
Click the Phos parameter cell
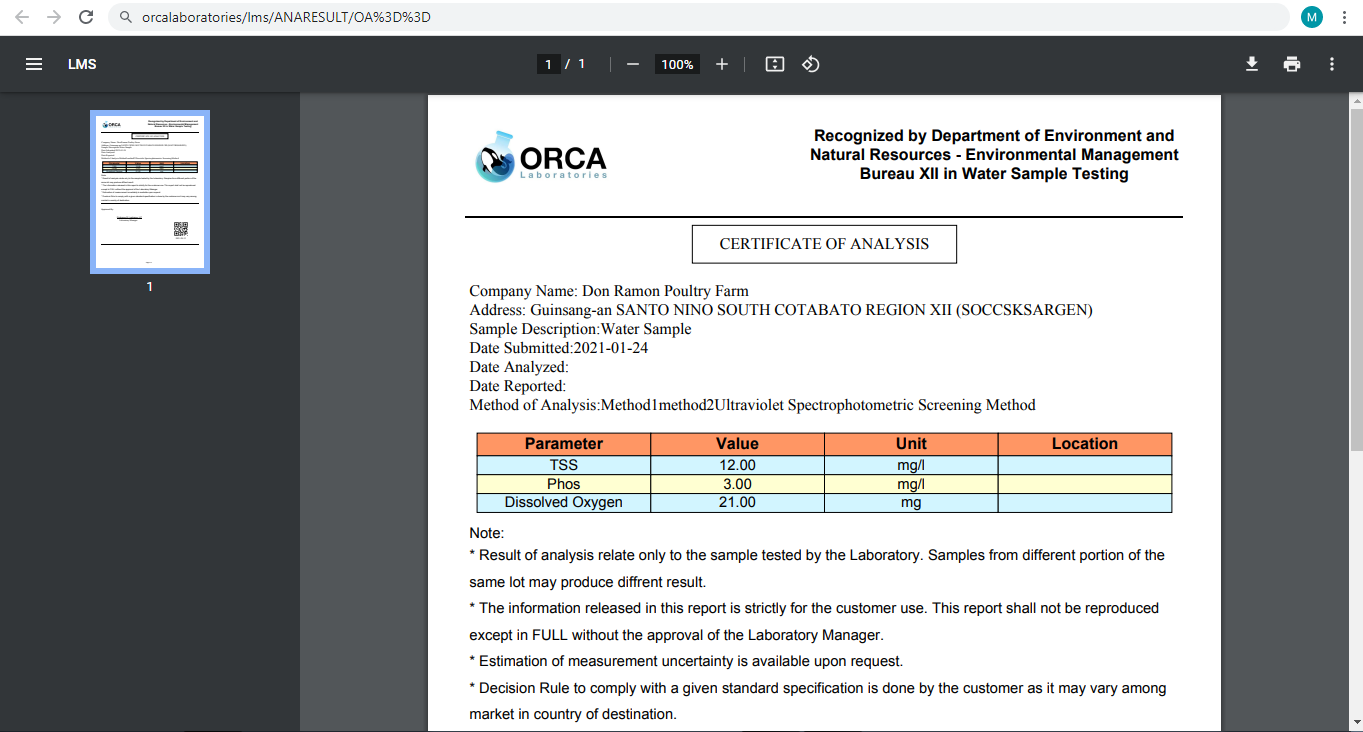564,484
